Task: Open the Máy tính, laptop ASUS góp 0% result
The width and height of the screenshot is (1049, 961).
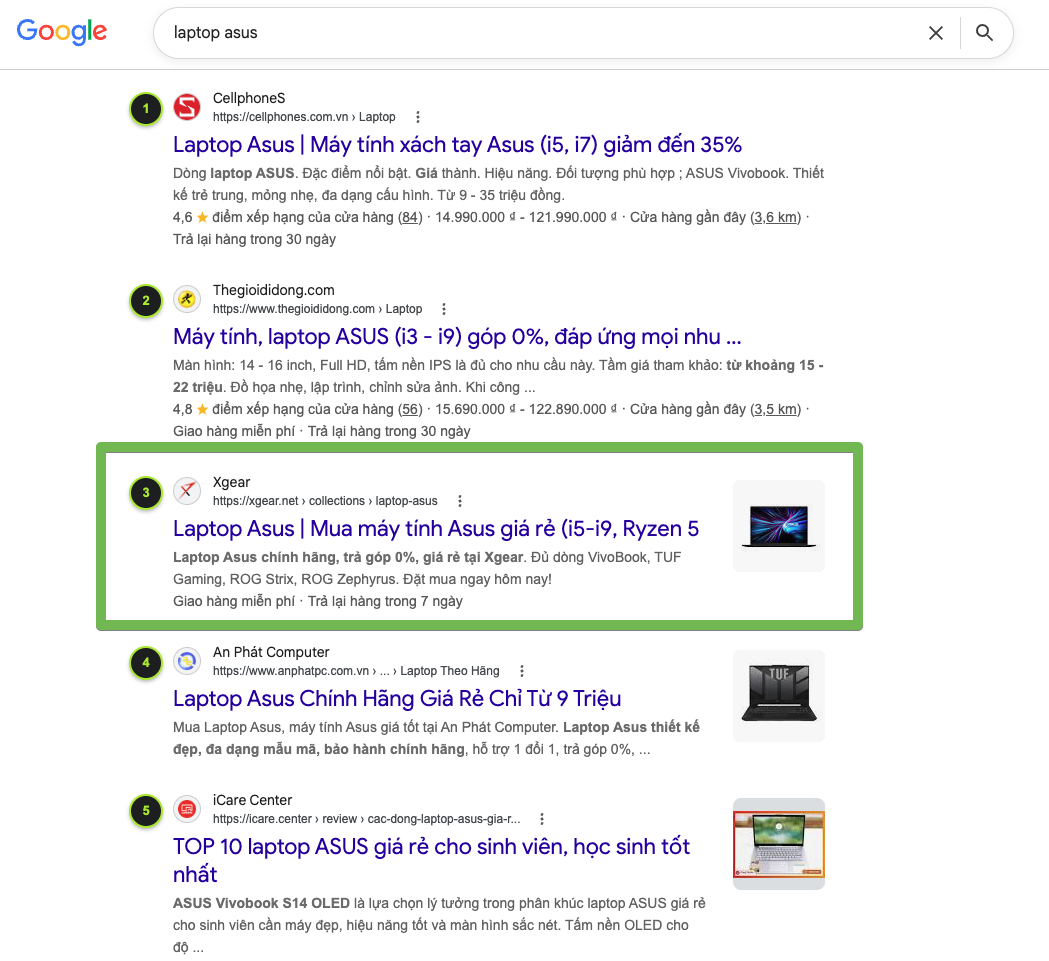Action: coord(458,337)
